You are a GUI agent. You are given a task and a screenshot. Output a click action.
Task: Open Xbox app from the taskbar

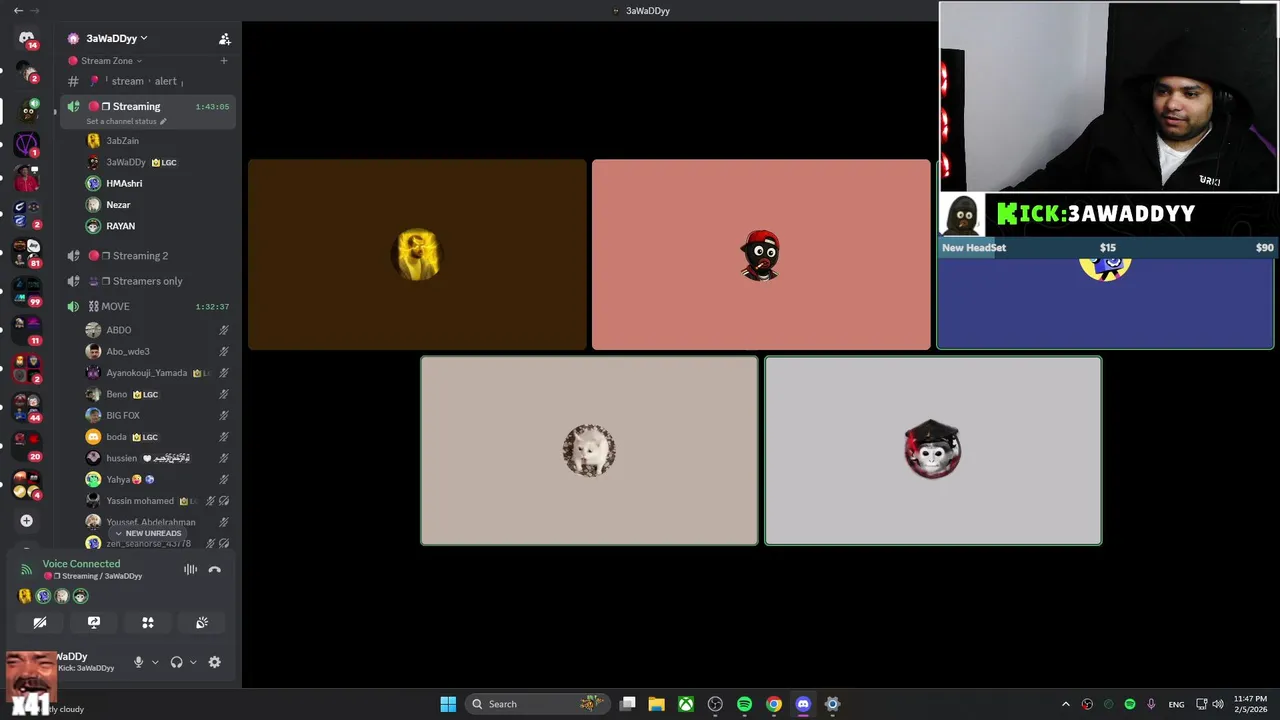(x=686, y=704)
